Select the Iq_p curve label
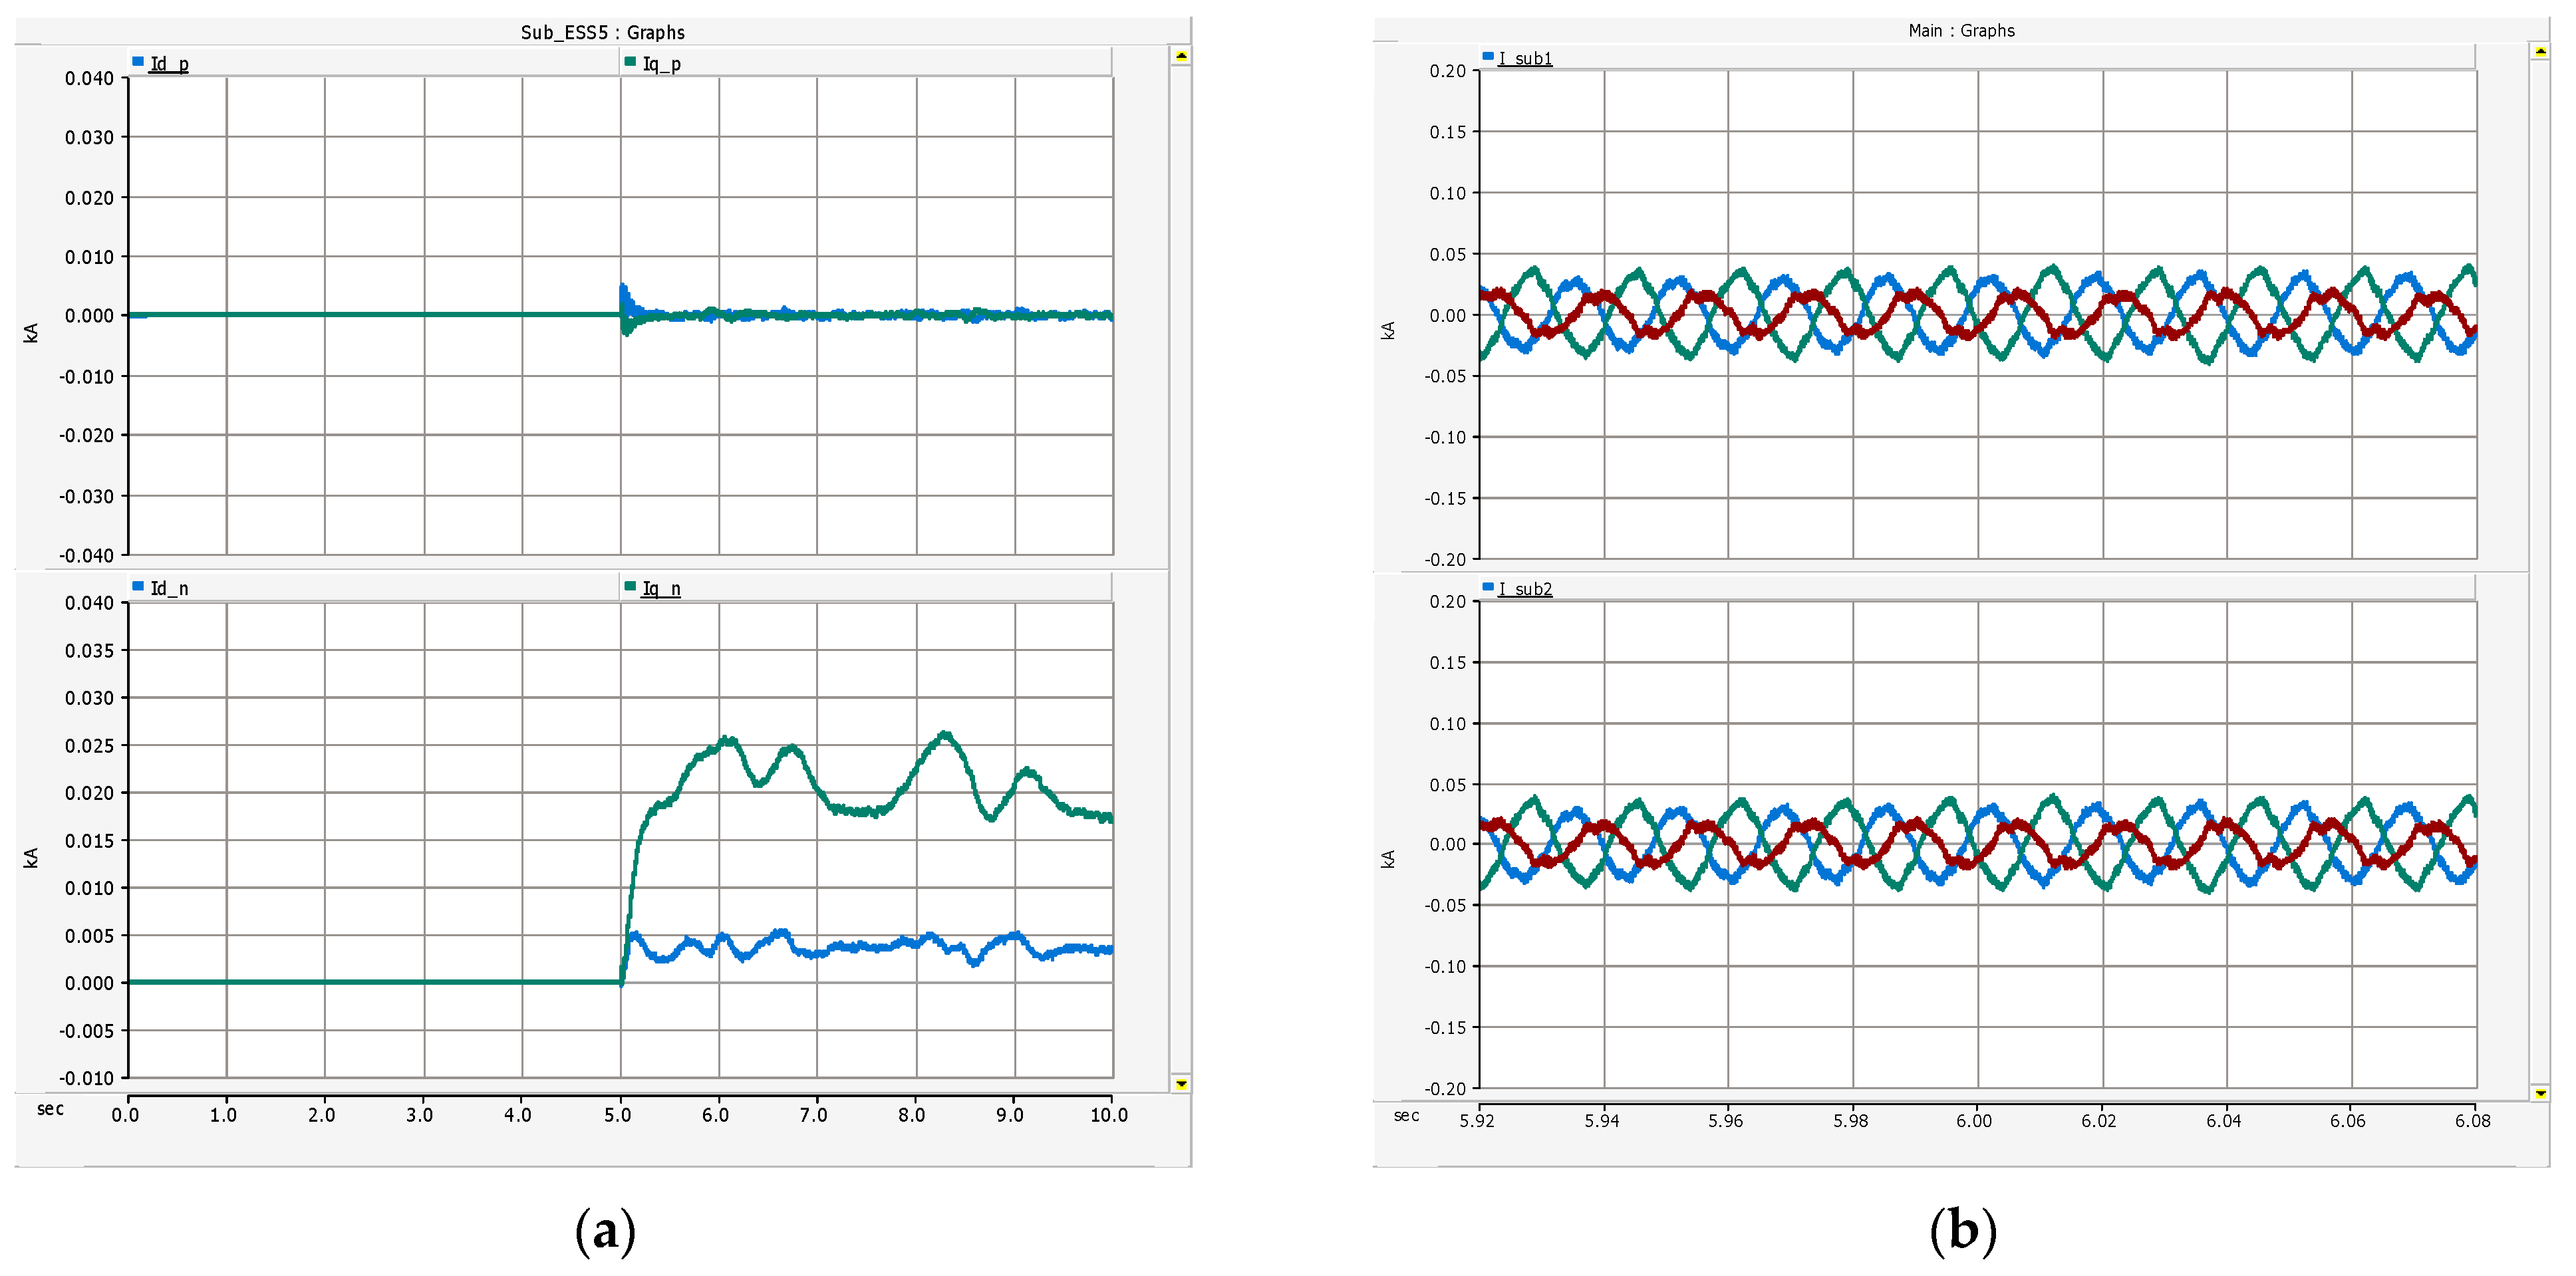2576x1276 pixels. [x=661, y=64]
